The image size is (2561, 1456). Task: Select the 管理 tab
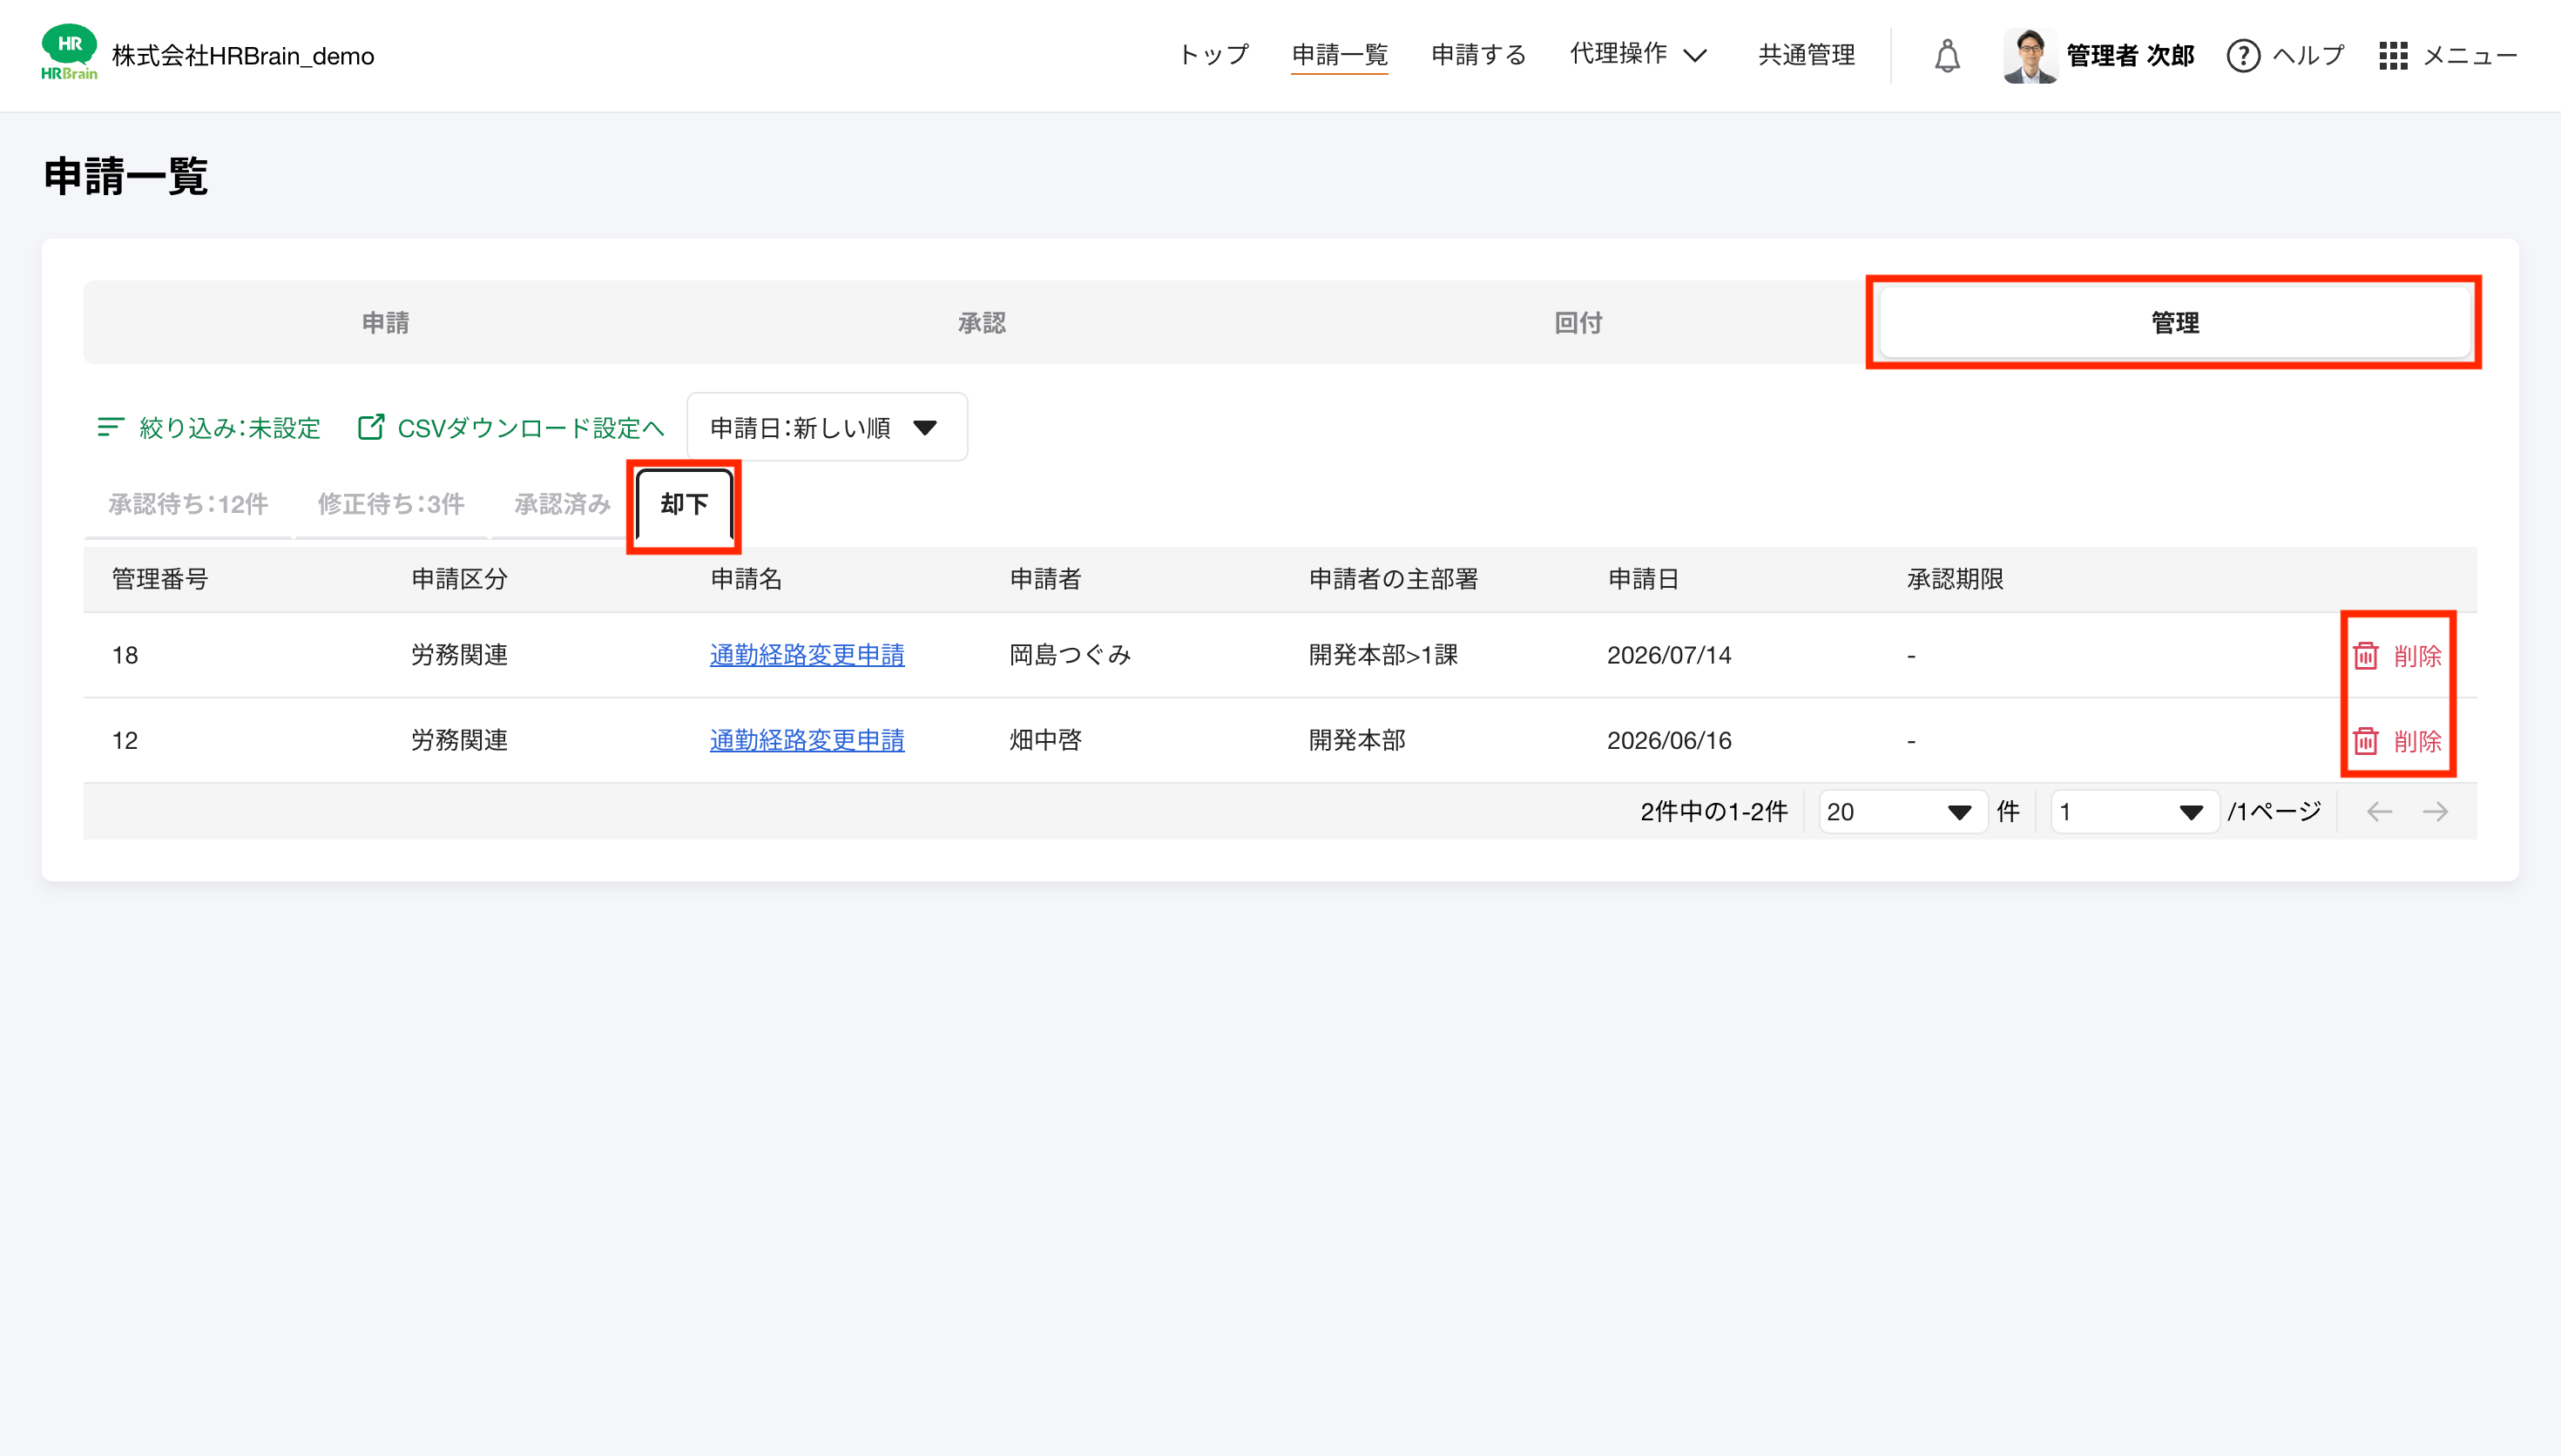(x=2174, y=323)
